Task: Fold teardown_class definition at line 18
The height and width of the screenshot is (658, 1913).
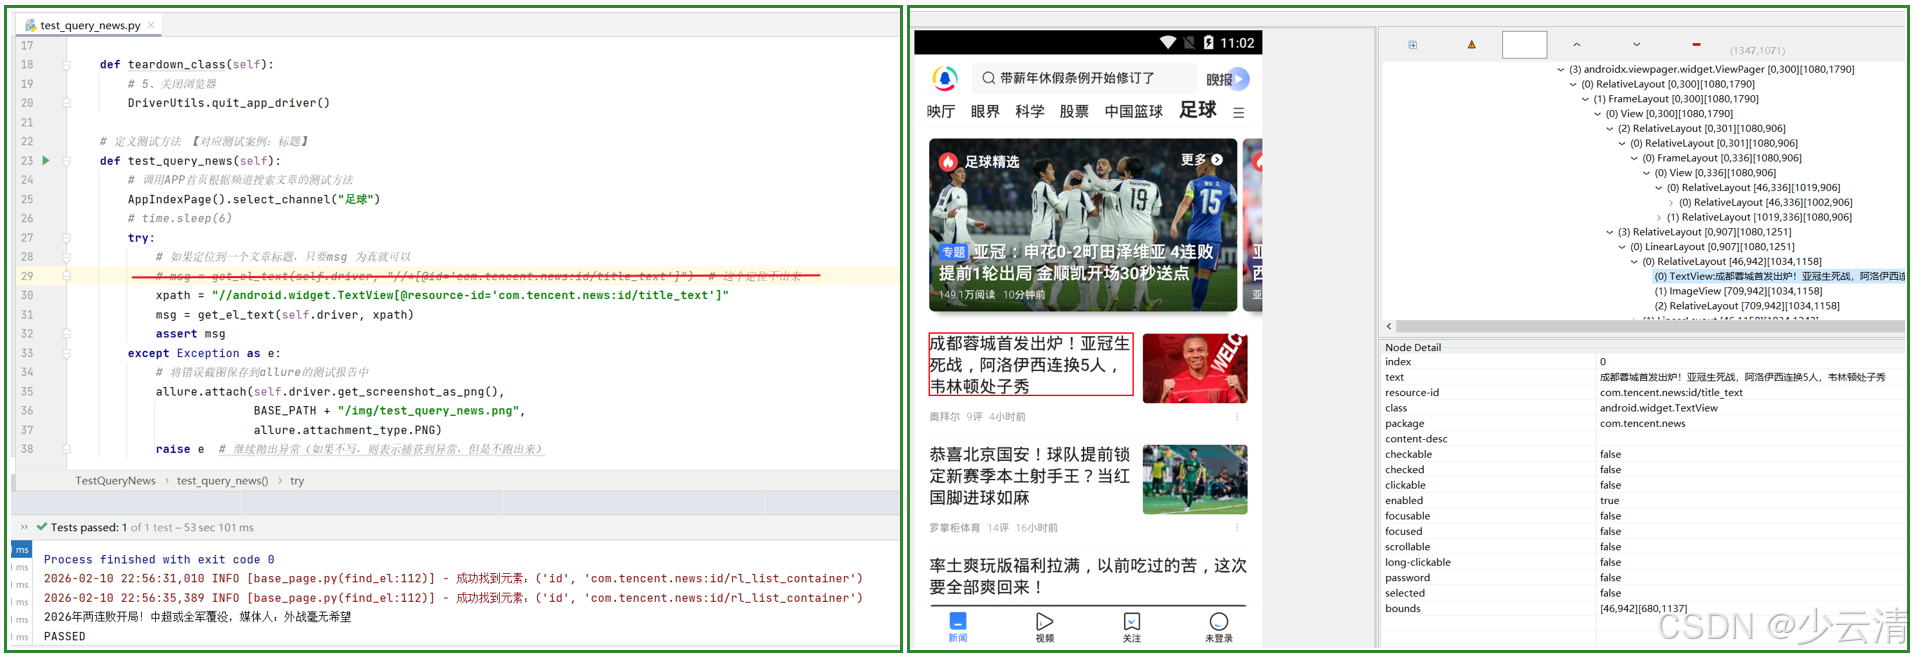Action: click(67, 65)
